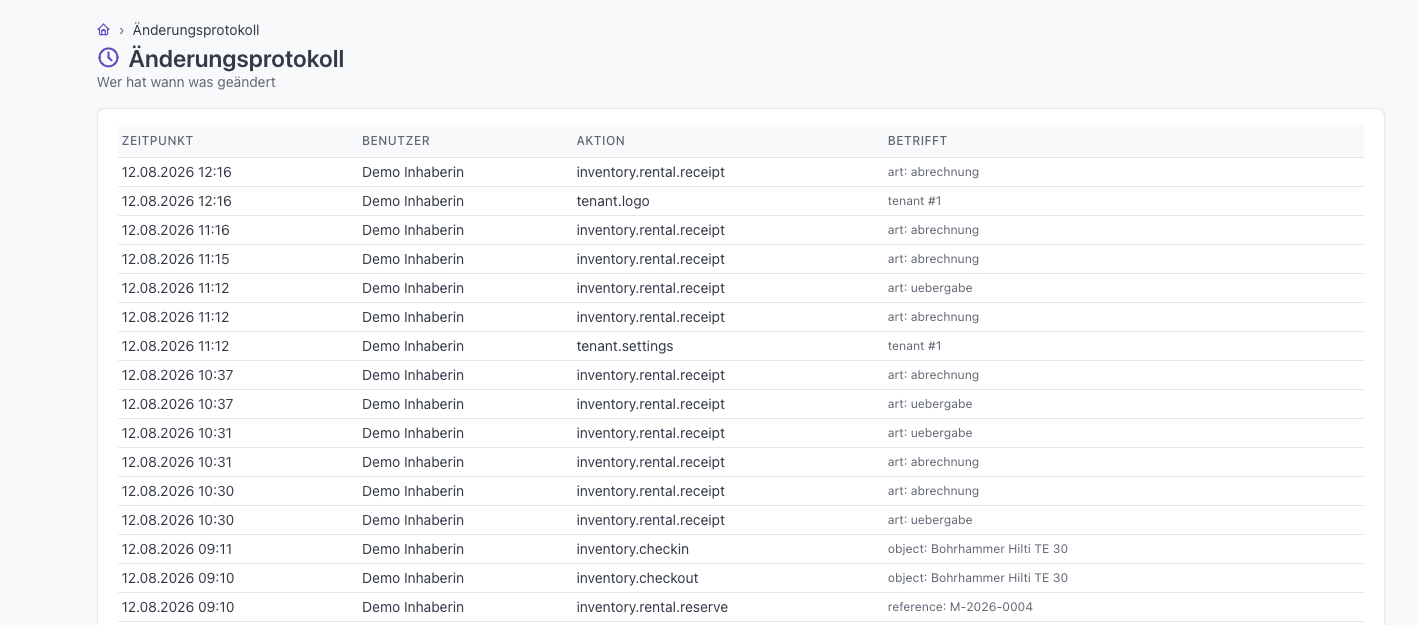Click 'art: uebergabe' in the 11:12 row
This screenshot has height=625, width=1418.
[930, 288]
